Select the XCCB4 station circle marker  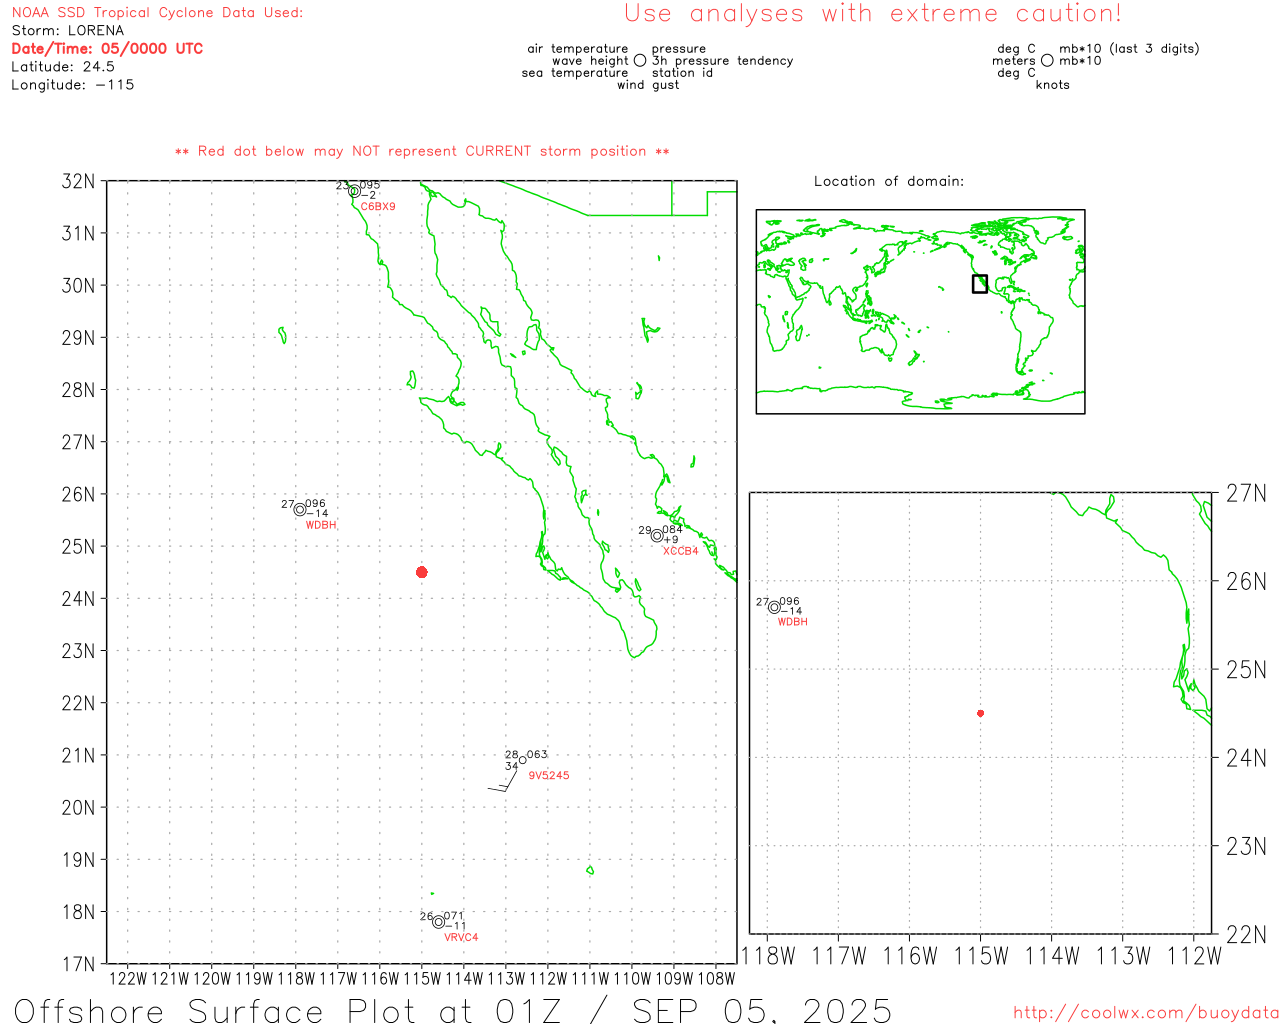[x=657, y=535]
